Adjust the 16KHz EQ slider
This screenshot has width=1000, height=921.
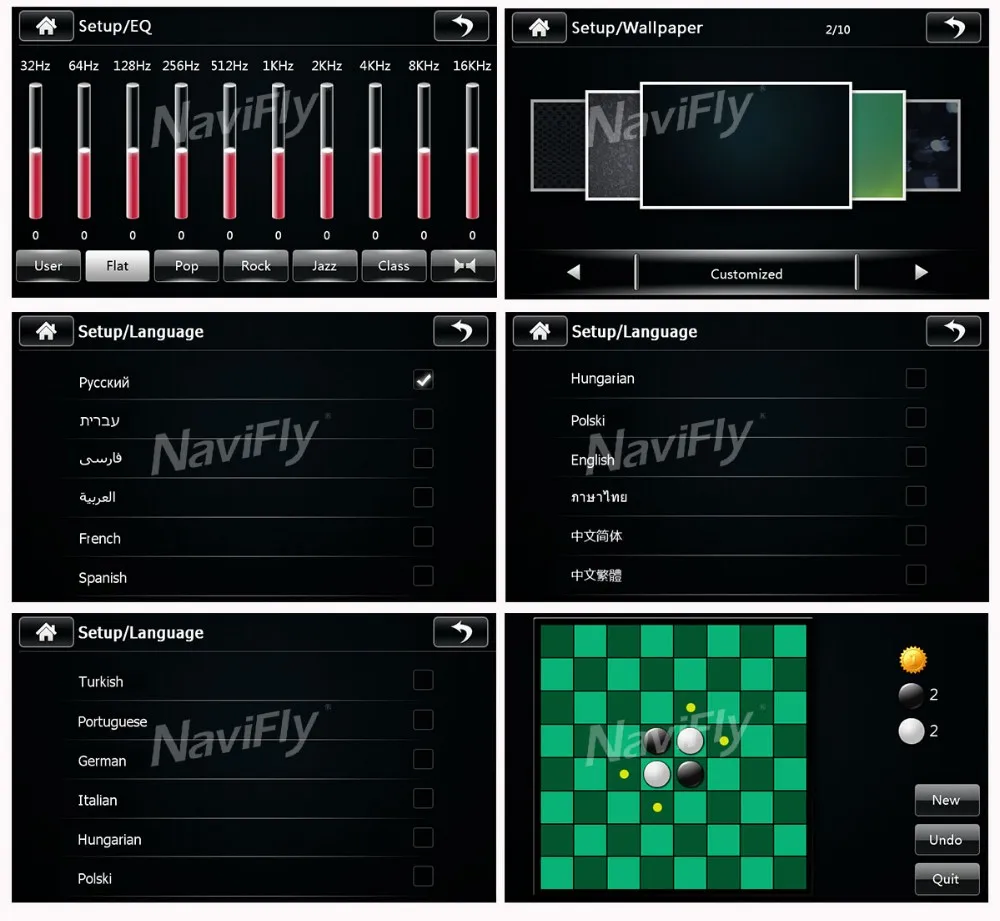(x=472, y=152)
